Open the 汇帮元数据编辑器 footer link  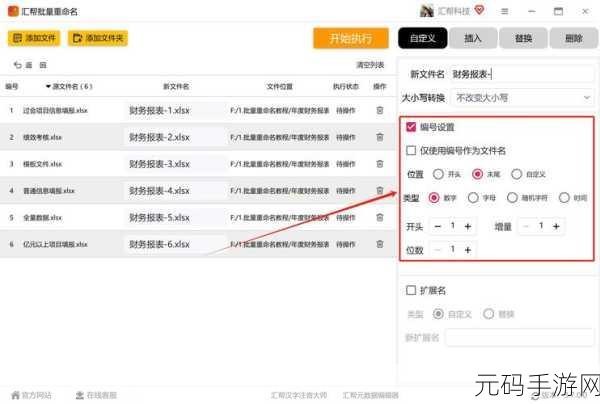pos(370,395)
